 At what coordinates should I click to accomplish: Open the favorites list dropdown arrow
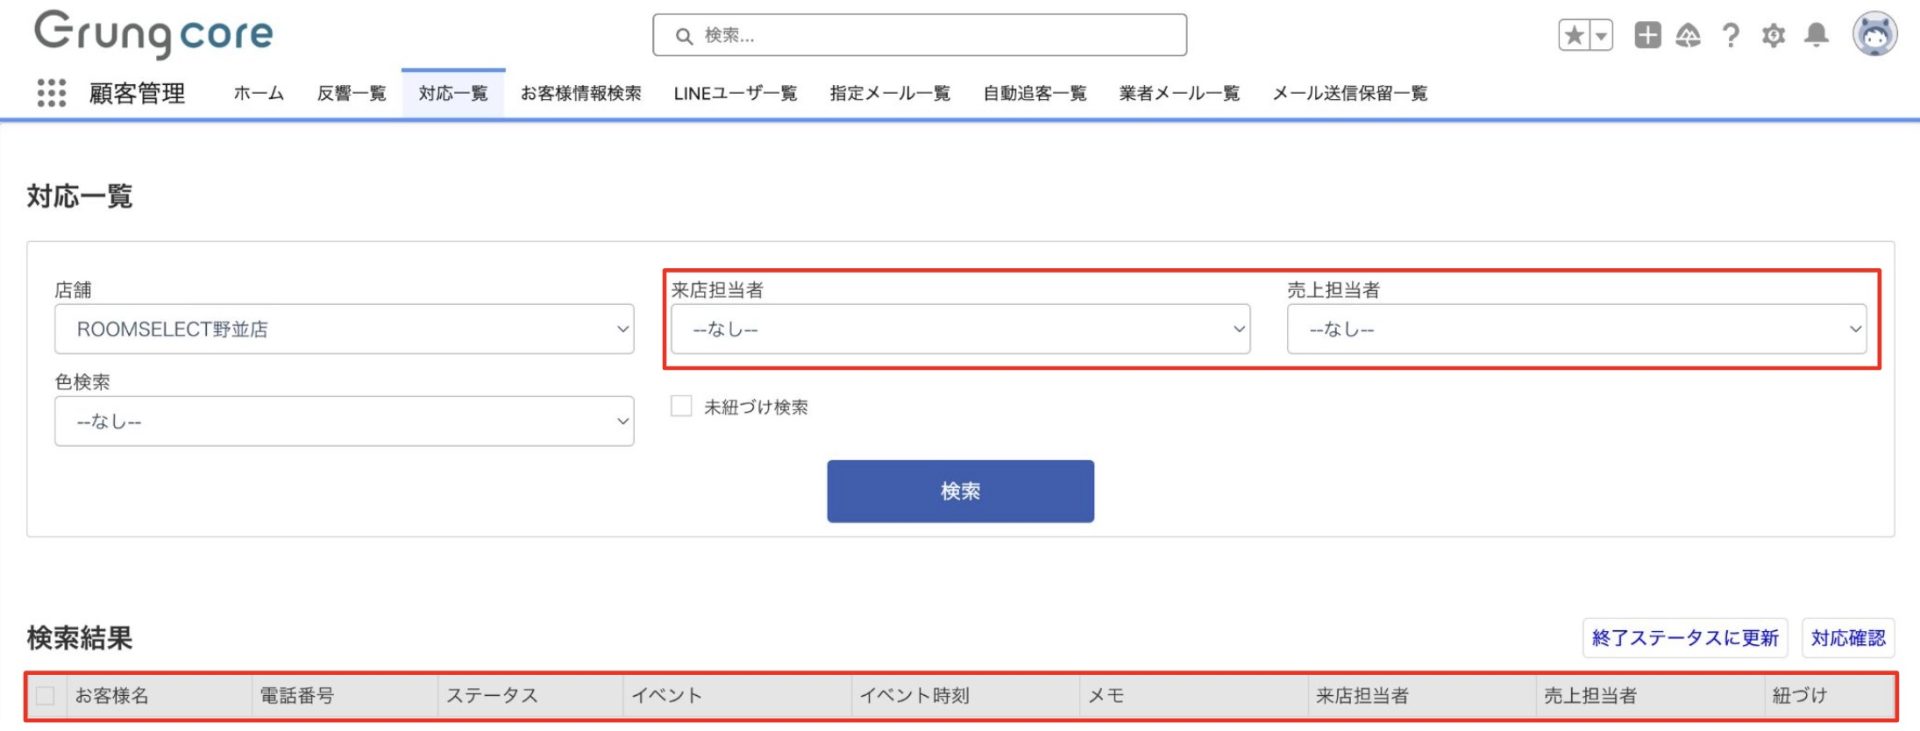[1601, 36]
